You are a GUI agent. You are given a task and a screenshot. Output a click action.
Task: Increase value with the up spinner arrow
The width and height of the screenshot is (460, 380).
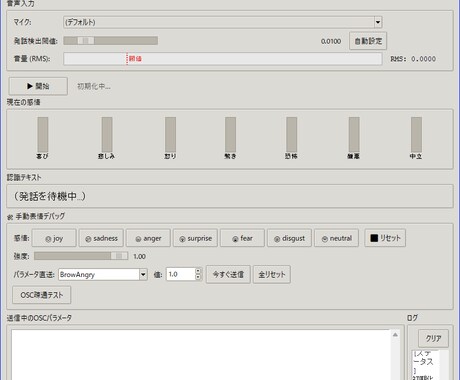(198, 271)
